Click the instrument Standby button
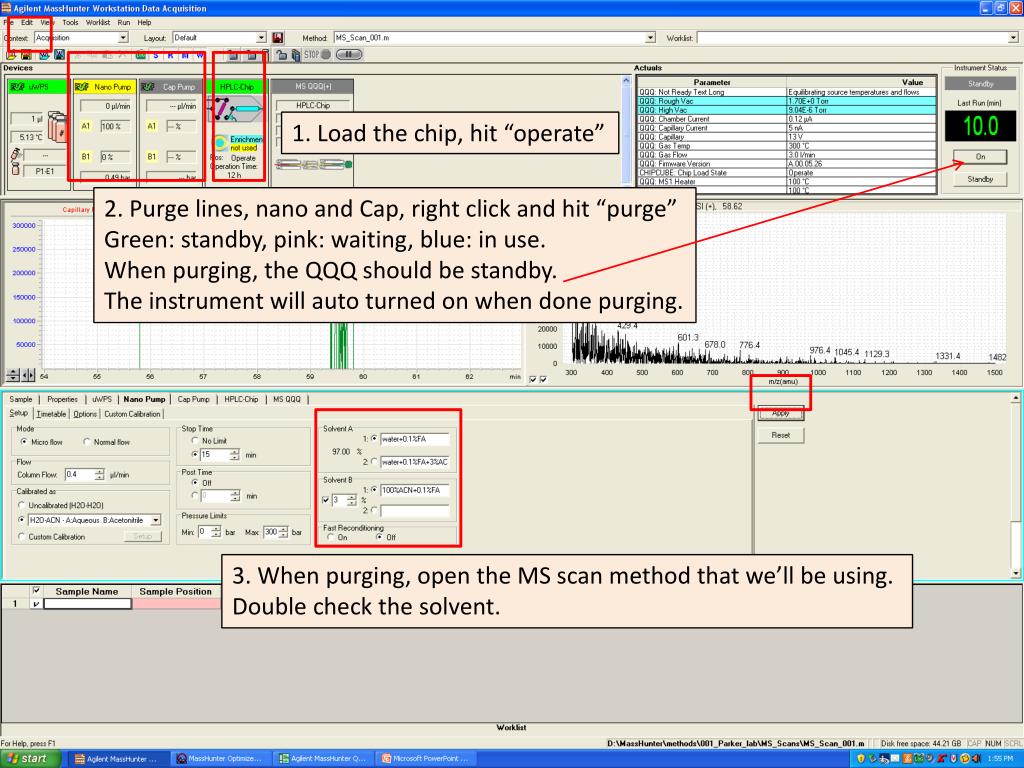This screenshot has width=1024, height=768. [x=980, y=179]
